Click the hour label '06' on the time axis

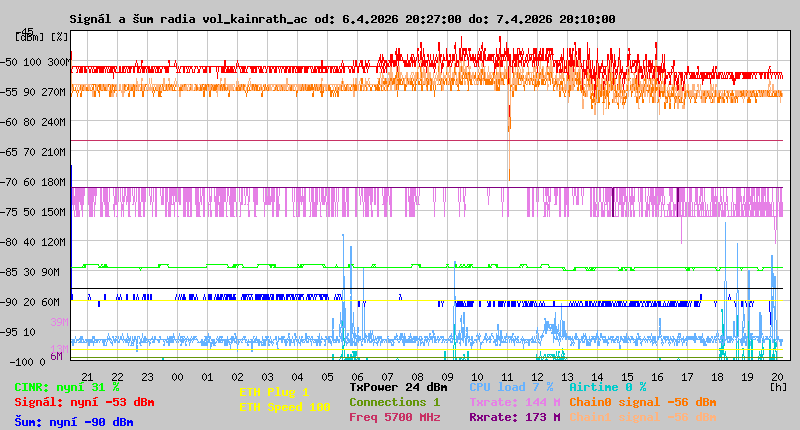tap(357, 377)
